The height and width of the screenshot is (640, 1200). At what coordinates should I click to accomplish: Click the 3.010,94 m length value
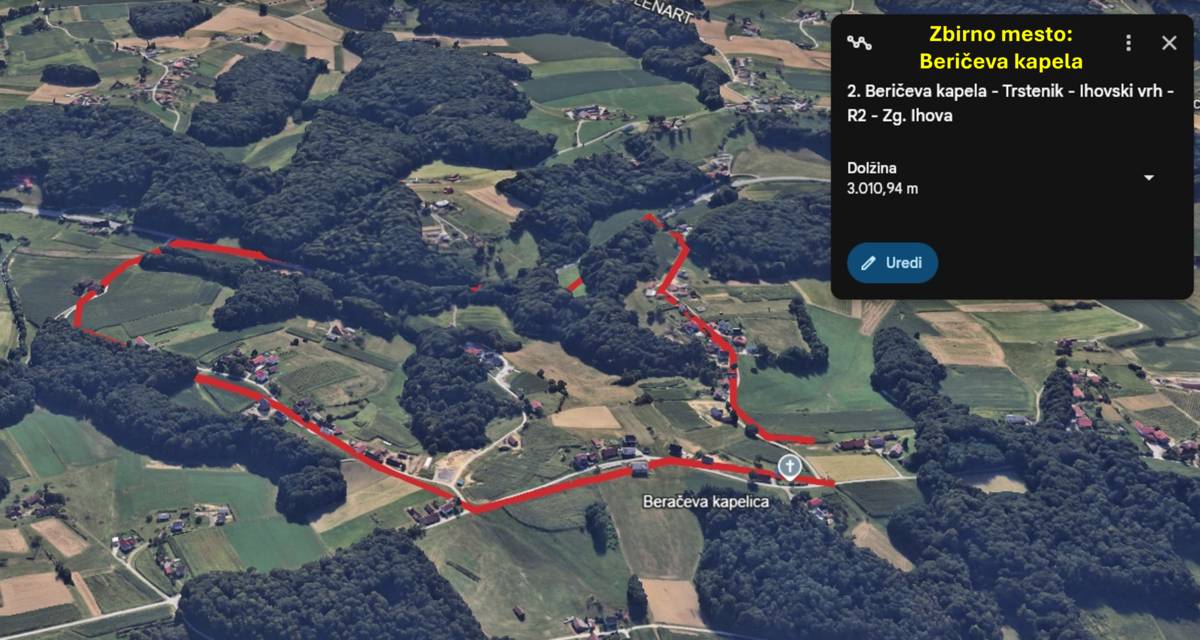(x=883, y=188)
